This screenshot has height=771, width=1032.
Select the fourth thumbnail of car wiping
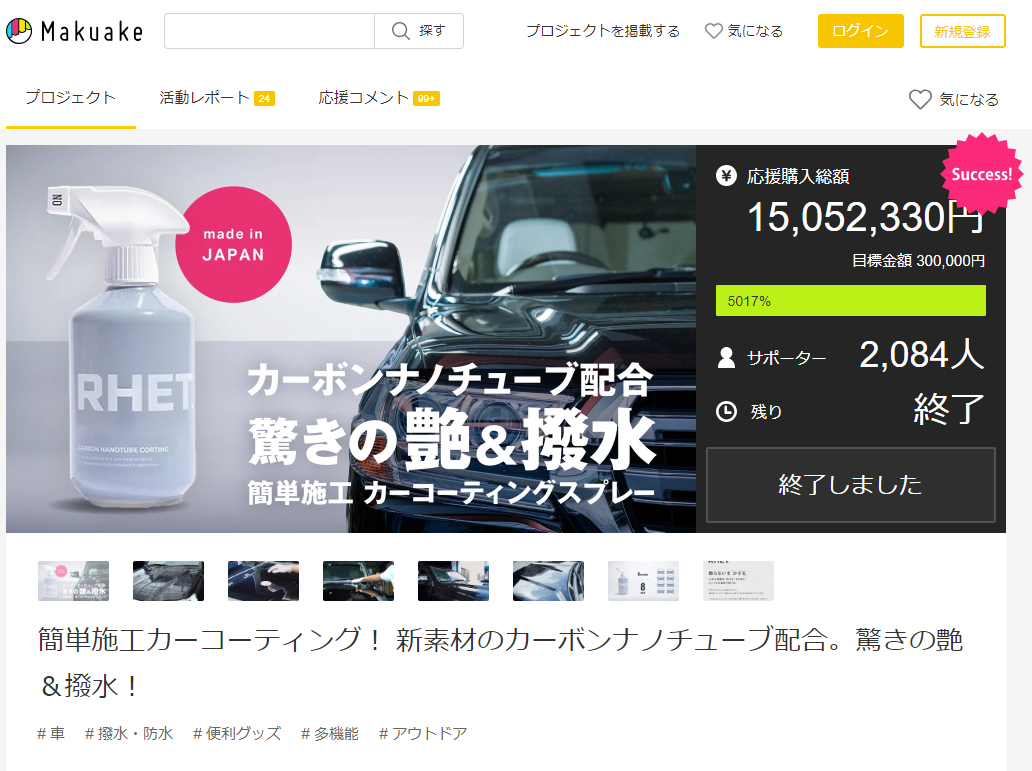tap(358, 581)
